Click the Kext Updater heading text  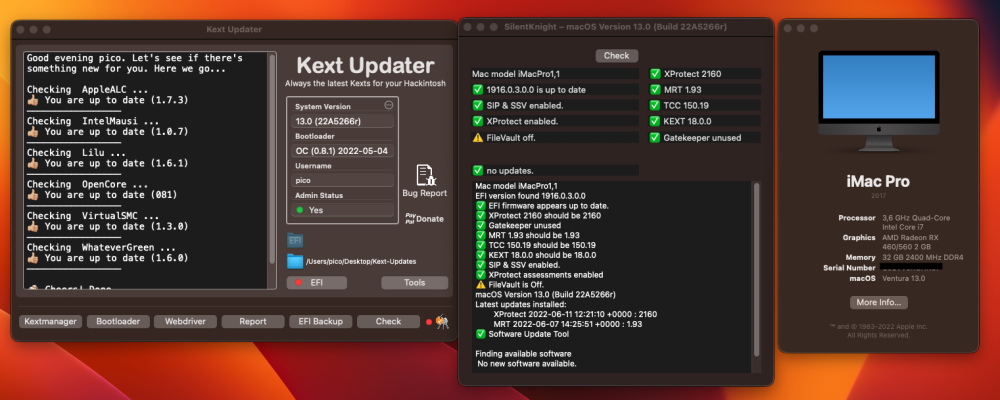click(365, 66)
